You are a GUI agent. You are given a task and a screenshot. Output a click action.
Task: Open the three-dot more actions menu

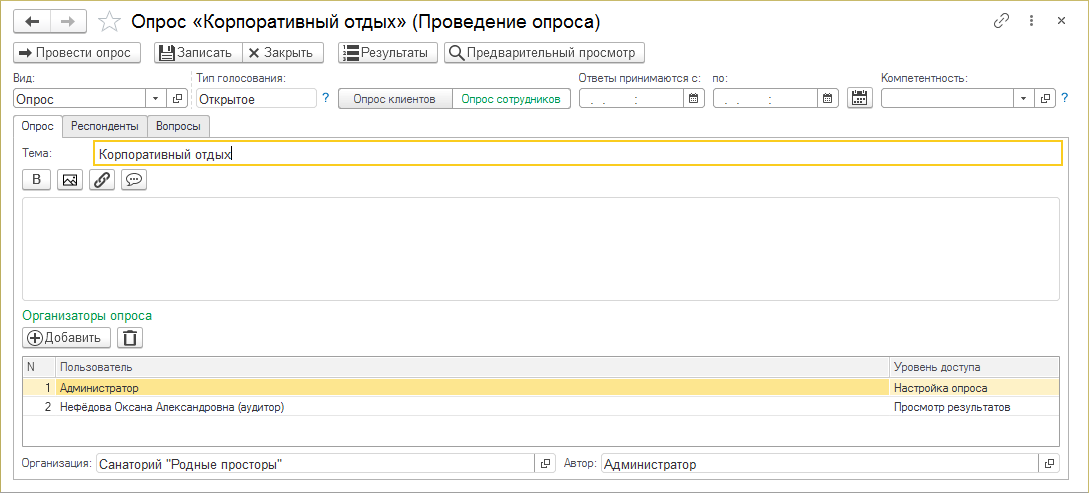pyautogui.click(x=1031, y=20)
